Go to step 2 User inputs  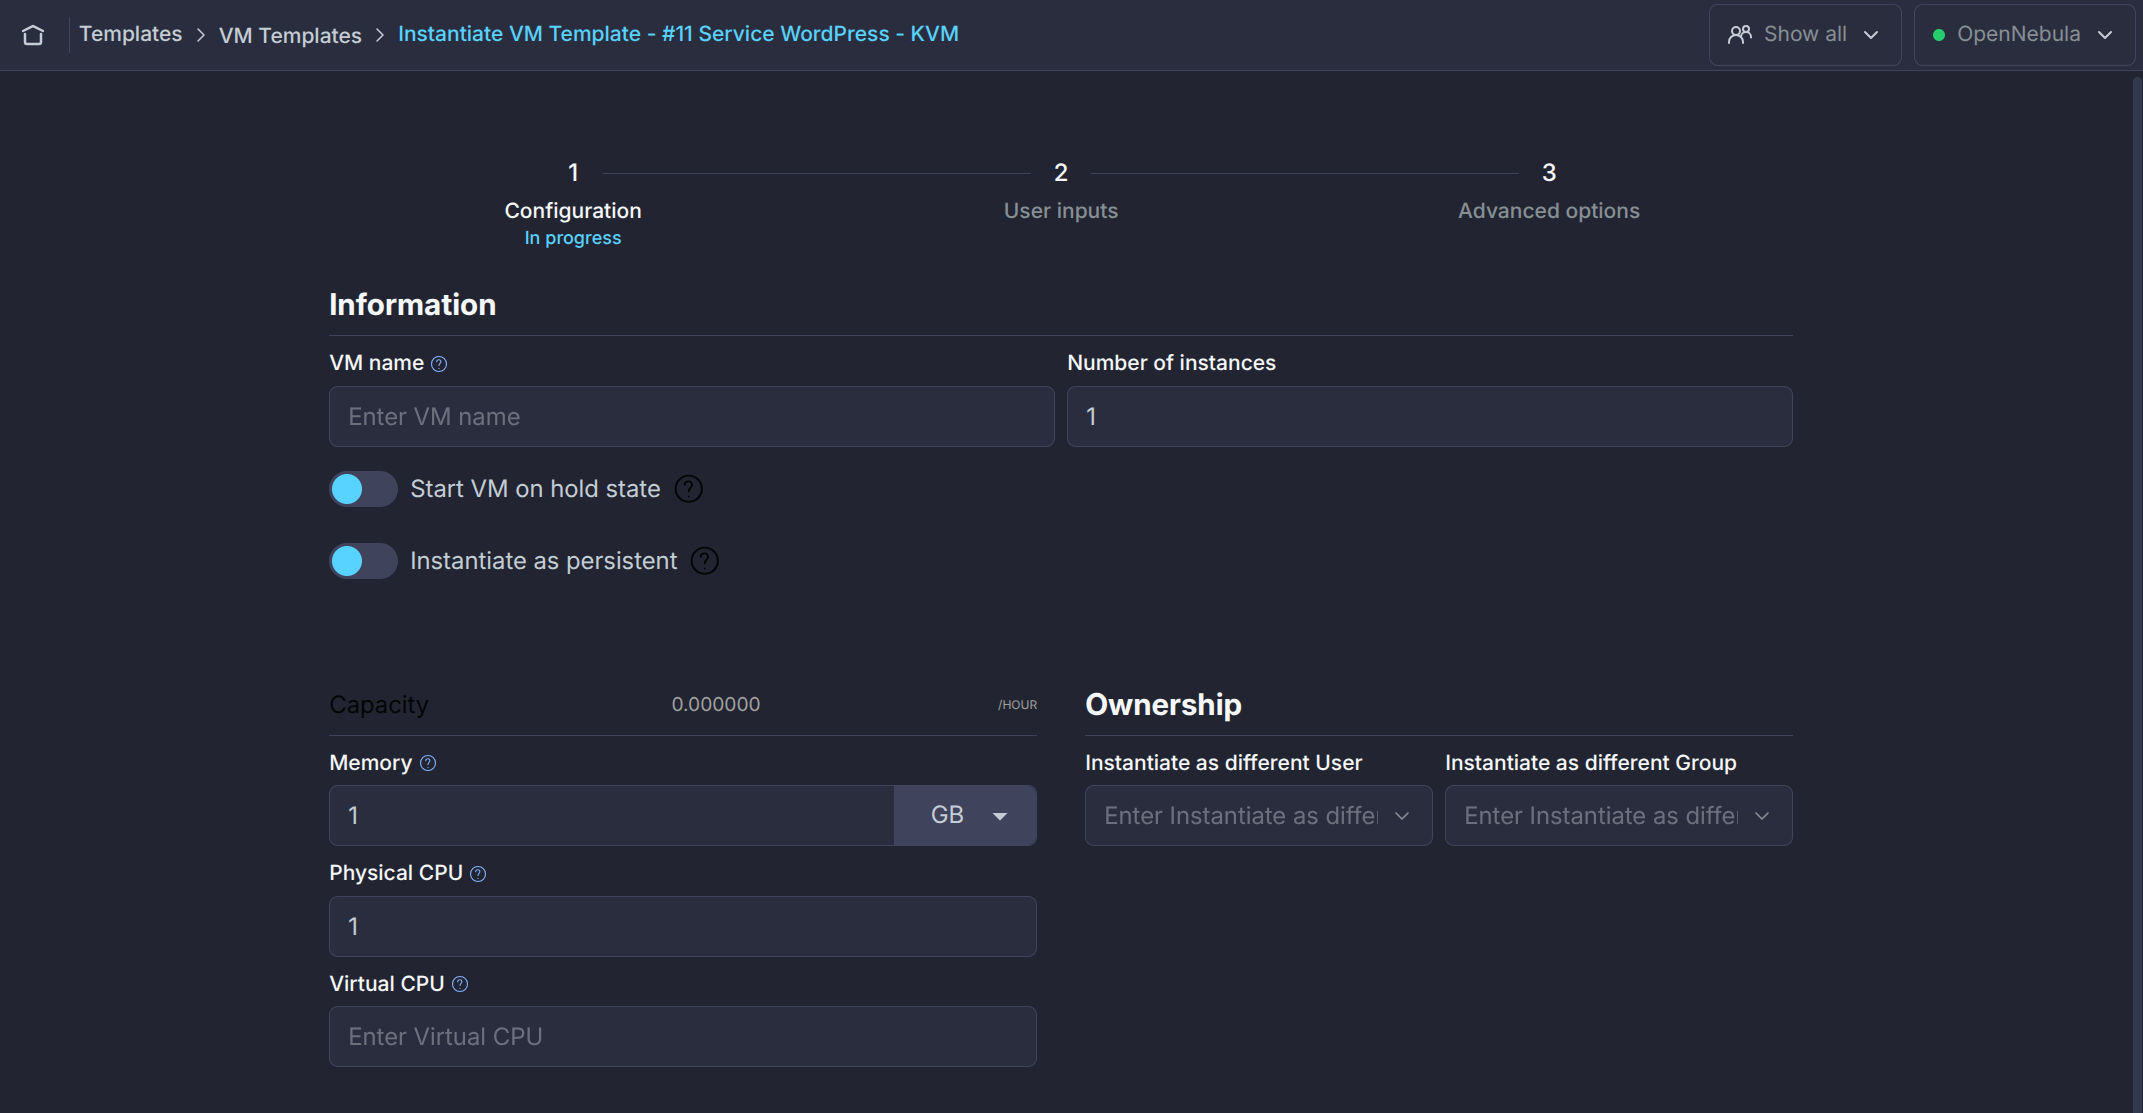pyautogui.click(x=1061, y=191)
